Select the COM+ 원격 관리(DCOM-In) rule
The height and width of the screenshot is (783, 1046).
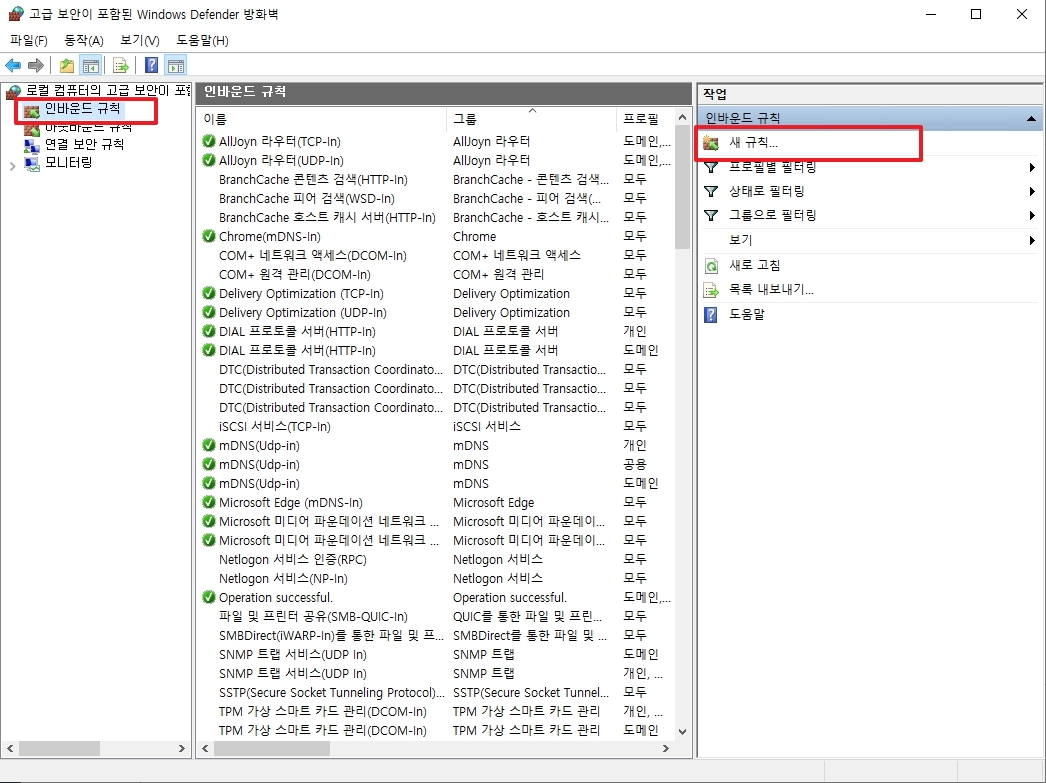pyautogui.click(x=295, y=274)
